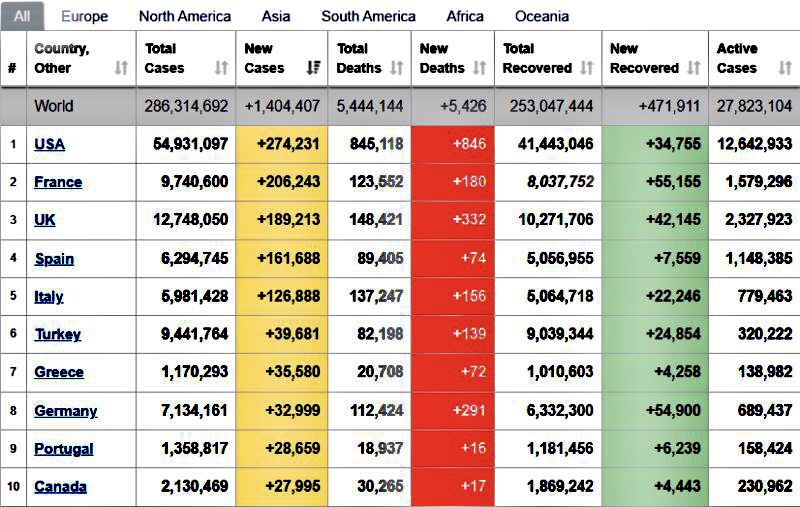Switch to the South America tab
This screenshot has width=800, height=507.
click(x=368, y=16)
